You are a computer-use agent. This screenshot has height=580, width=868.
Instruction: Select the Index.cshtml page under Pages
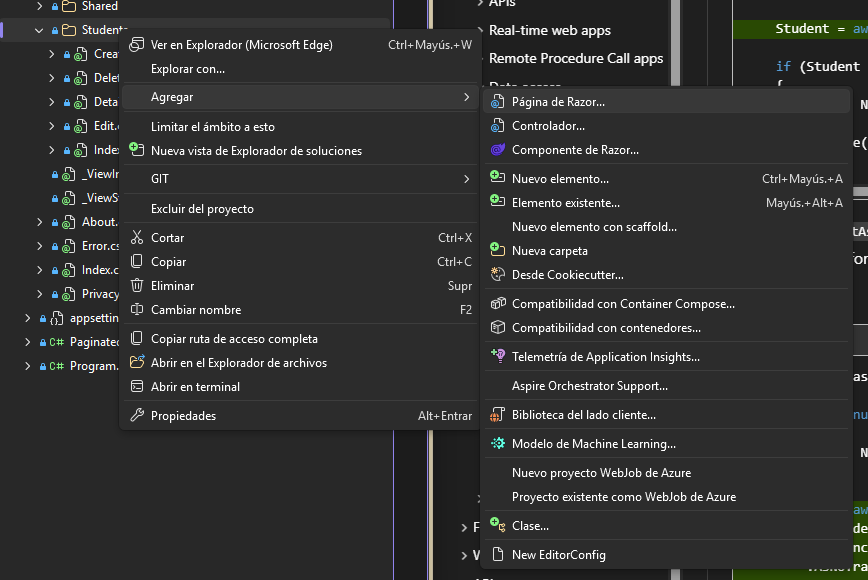point(100,270)
